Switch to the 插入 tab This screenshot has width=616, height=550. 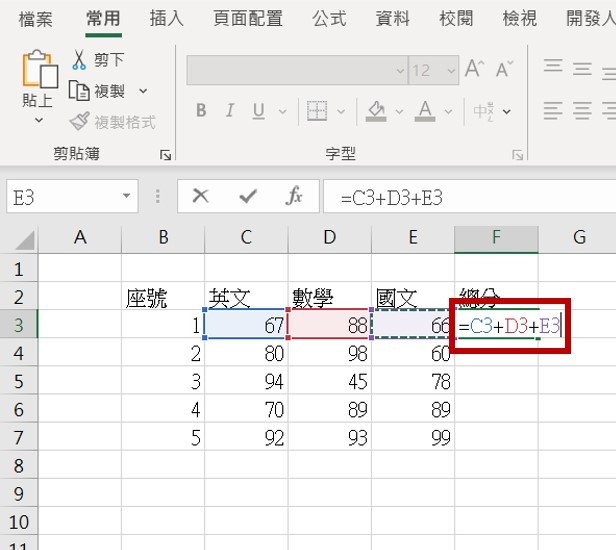(167, 18)
